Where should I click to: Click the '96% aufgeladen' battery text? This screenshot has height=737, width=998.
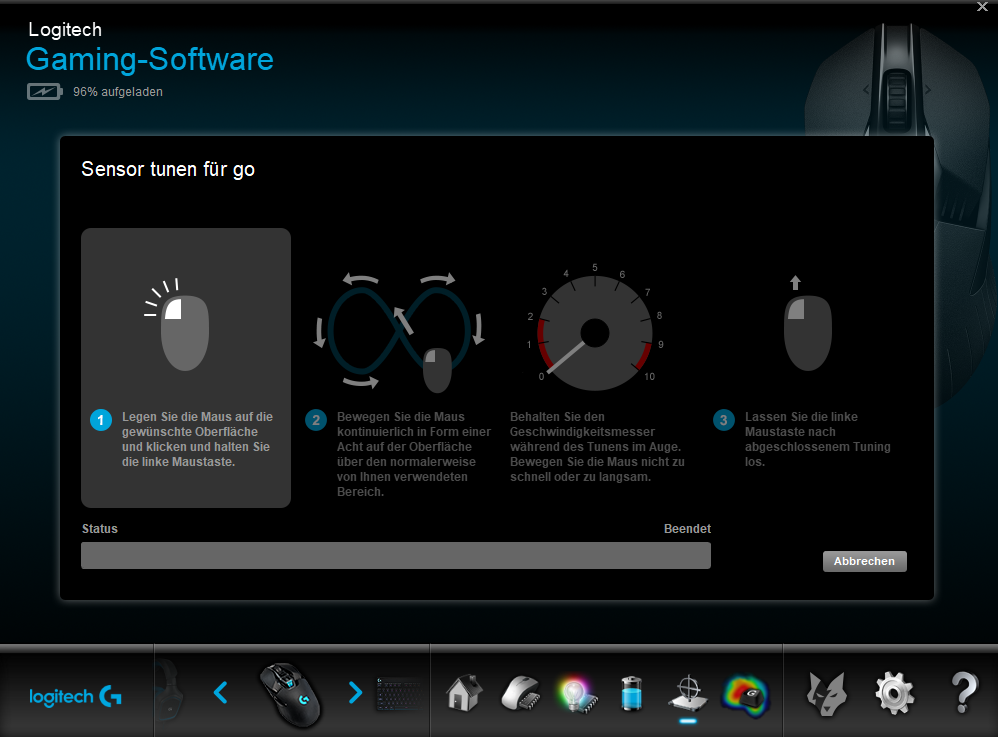point(118,92)
